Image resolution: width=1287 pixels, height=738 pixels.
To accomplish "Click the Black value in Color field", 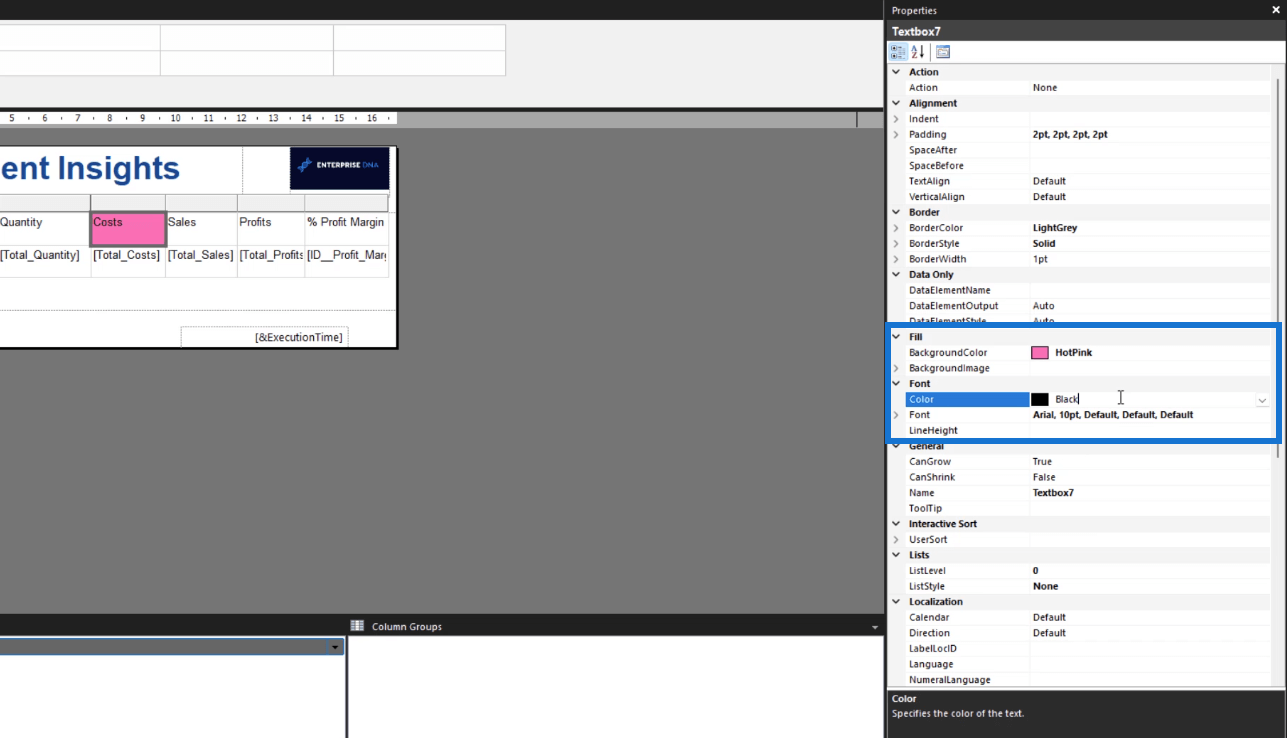I will [1067, 399].
